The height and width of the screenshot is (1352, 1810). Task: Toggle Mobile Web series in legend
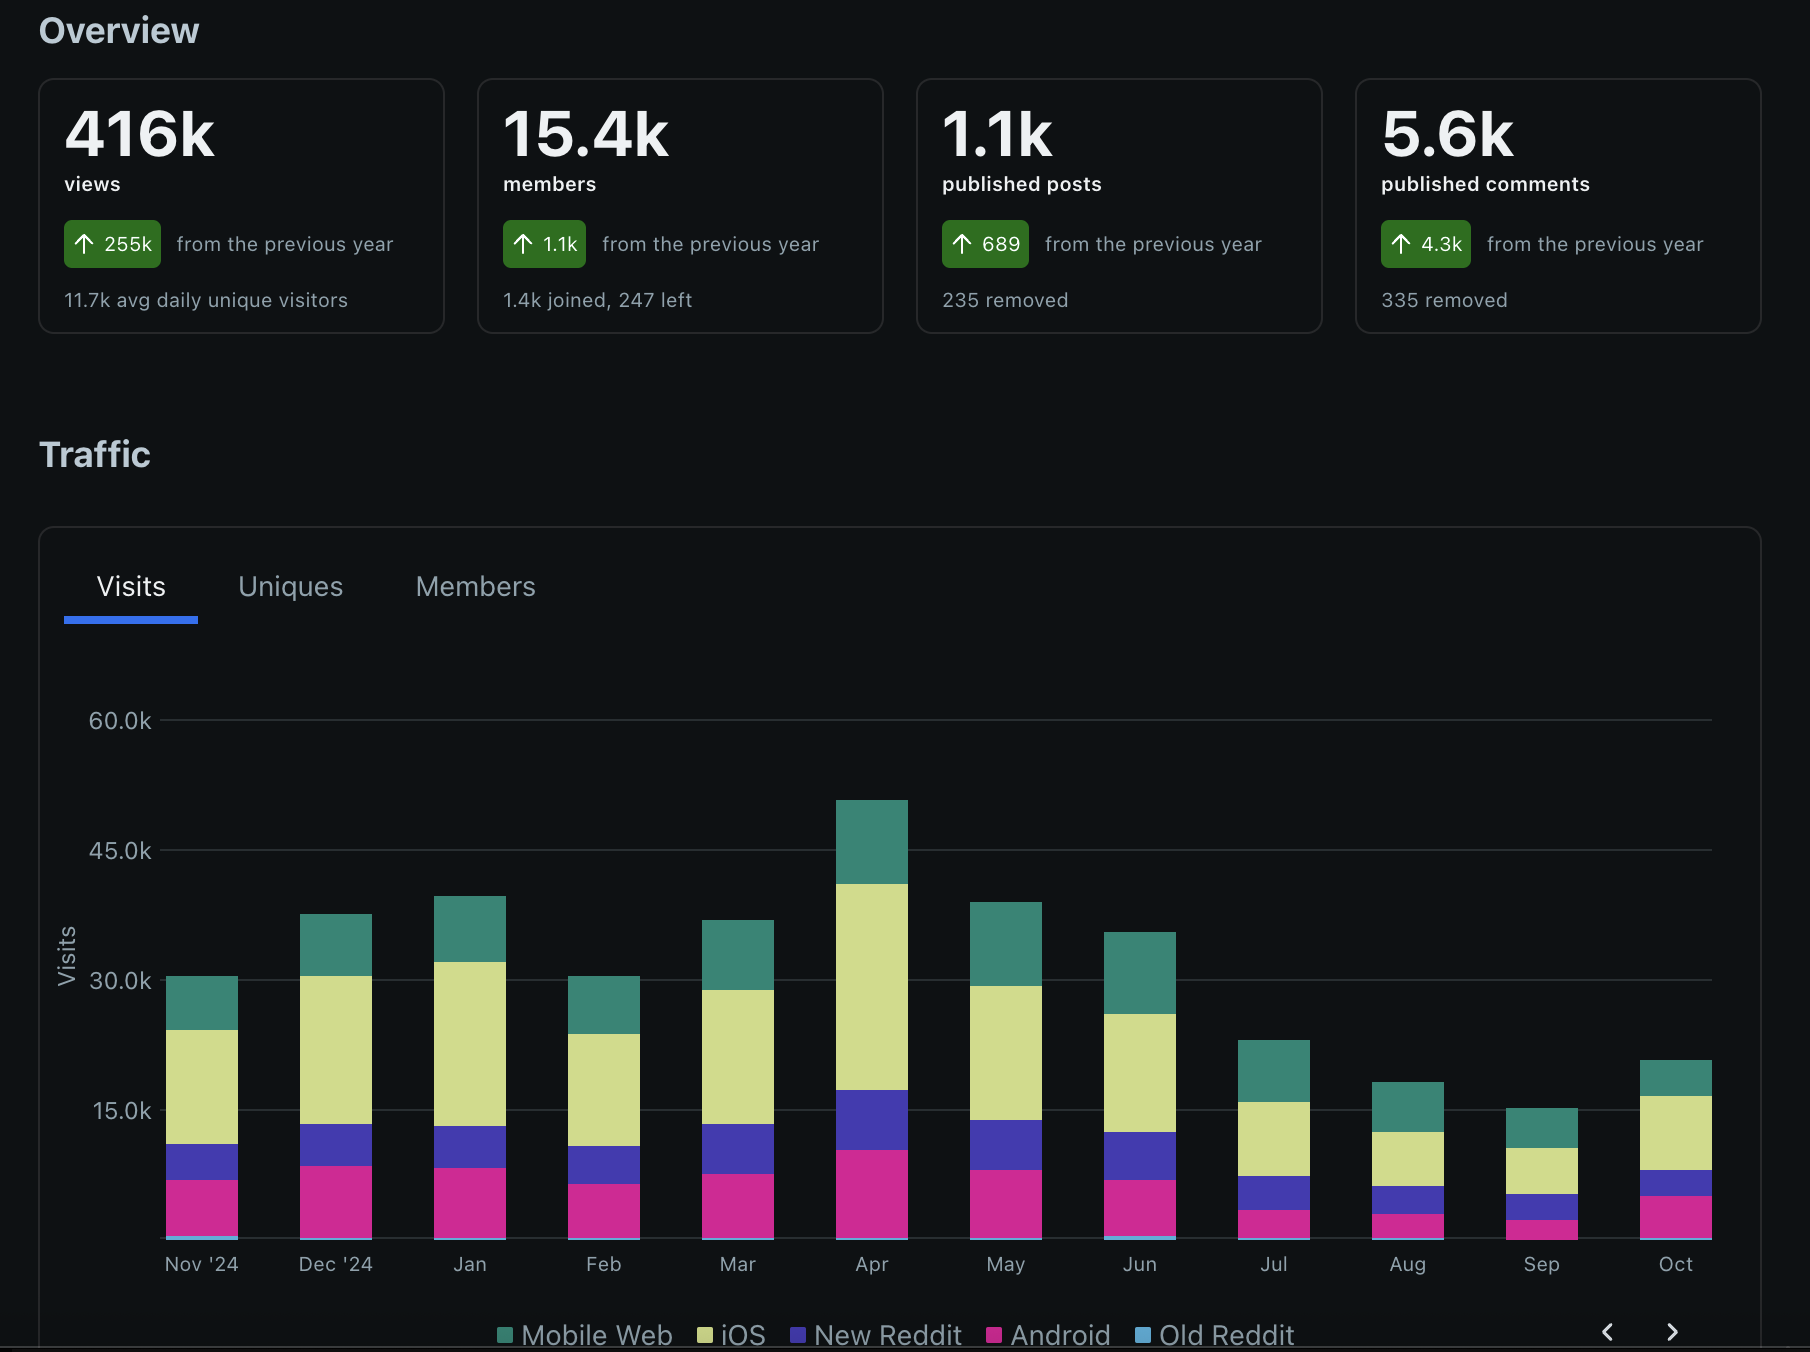[585, 1335]
